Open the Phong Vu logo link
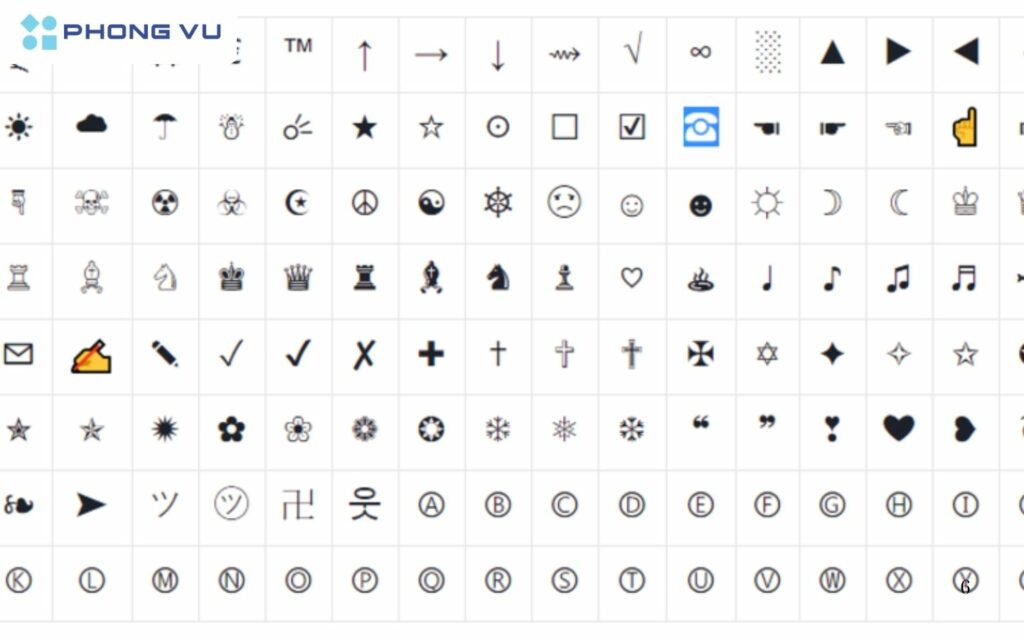Viewport: 1024px width, 640px height. point(120,32)
